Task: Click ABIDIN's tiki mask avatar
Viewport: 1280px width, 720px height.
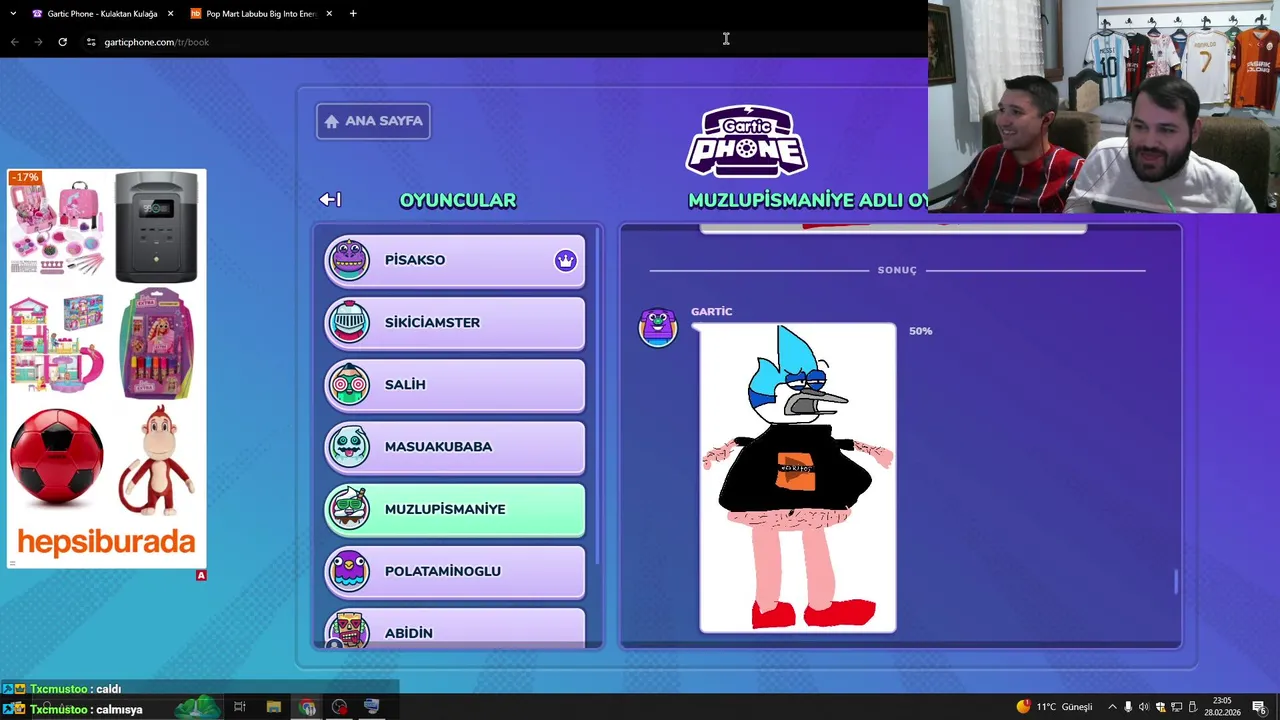Action: [x=349, y=630]
